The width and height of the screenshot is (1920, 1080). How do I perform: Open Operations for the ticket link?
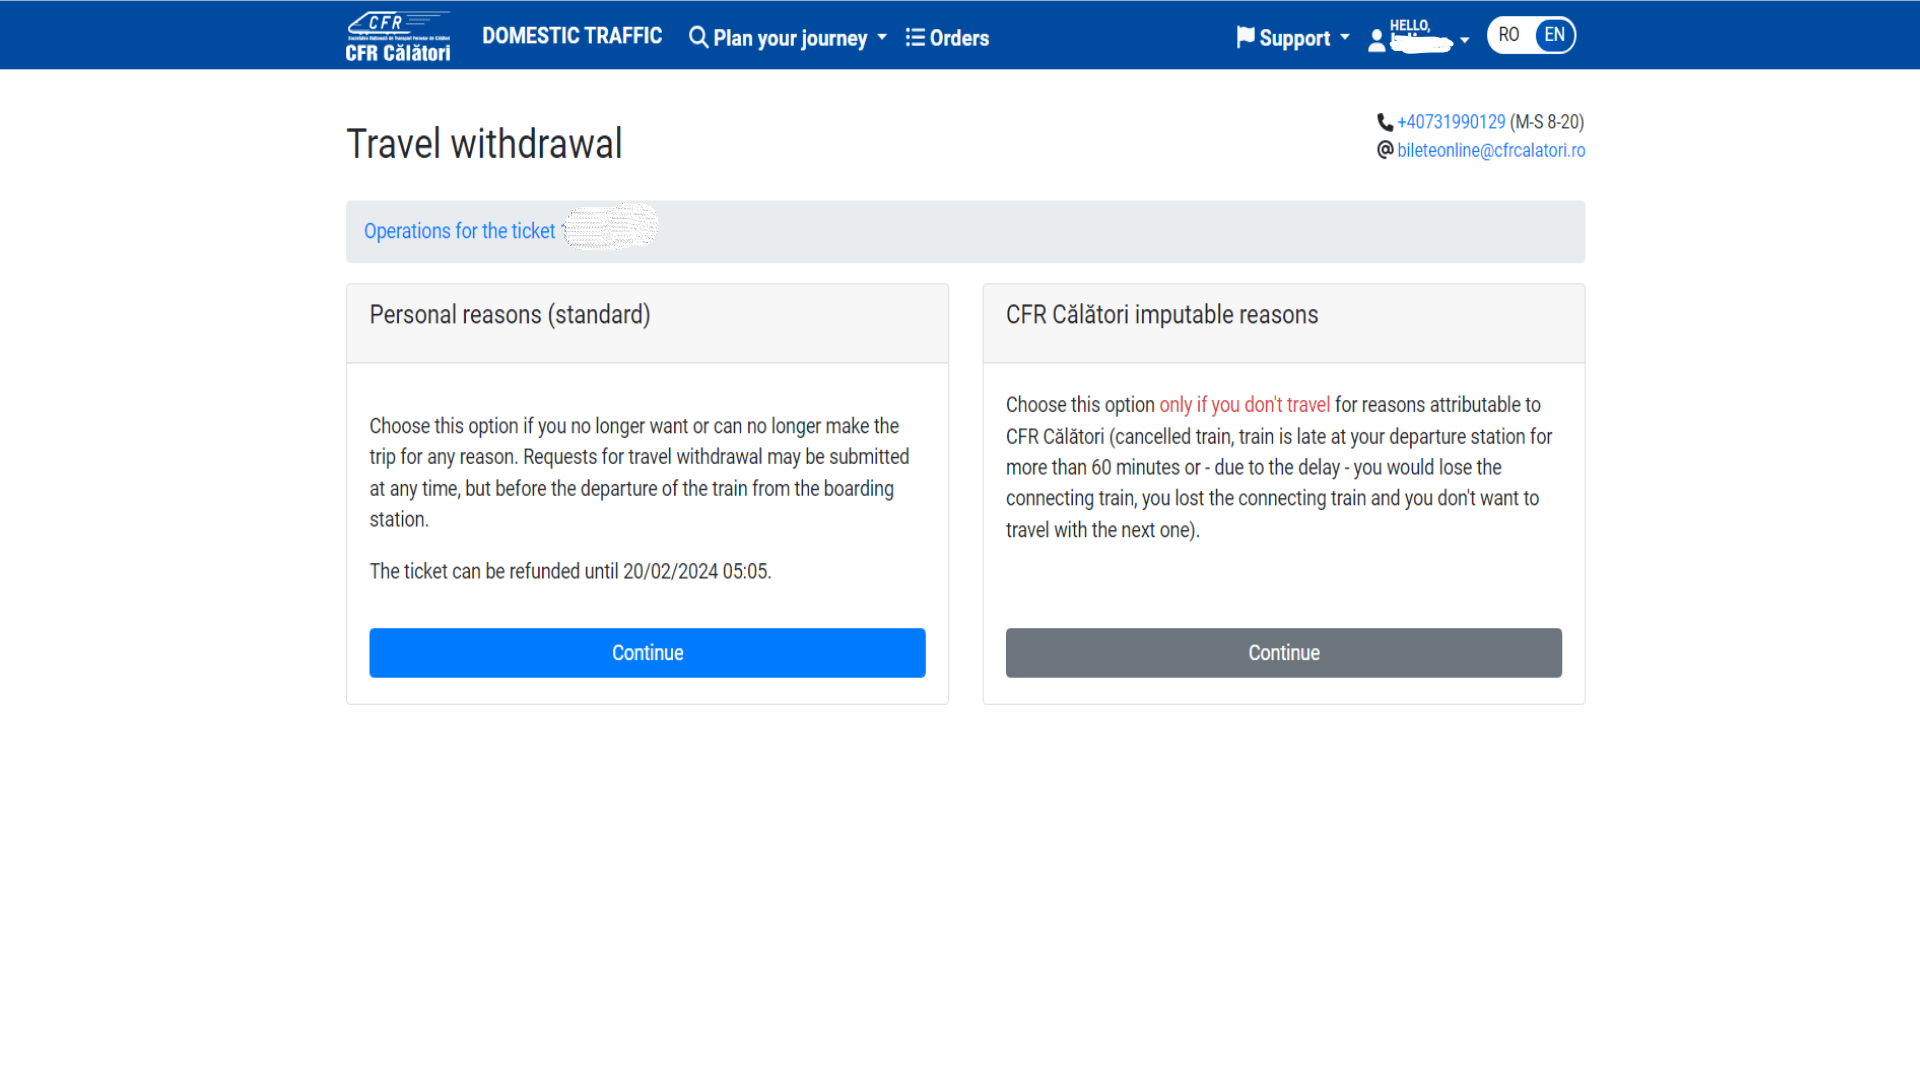pyautogui.click(x=459, y=231)
